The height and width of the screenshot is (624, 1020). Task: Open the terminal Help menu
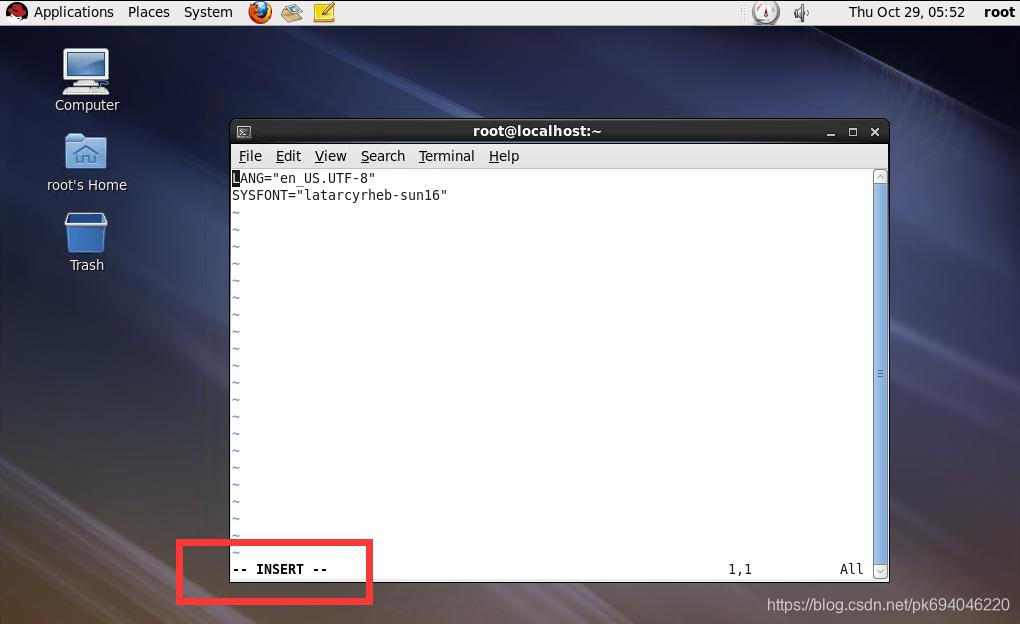503,156
